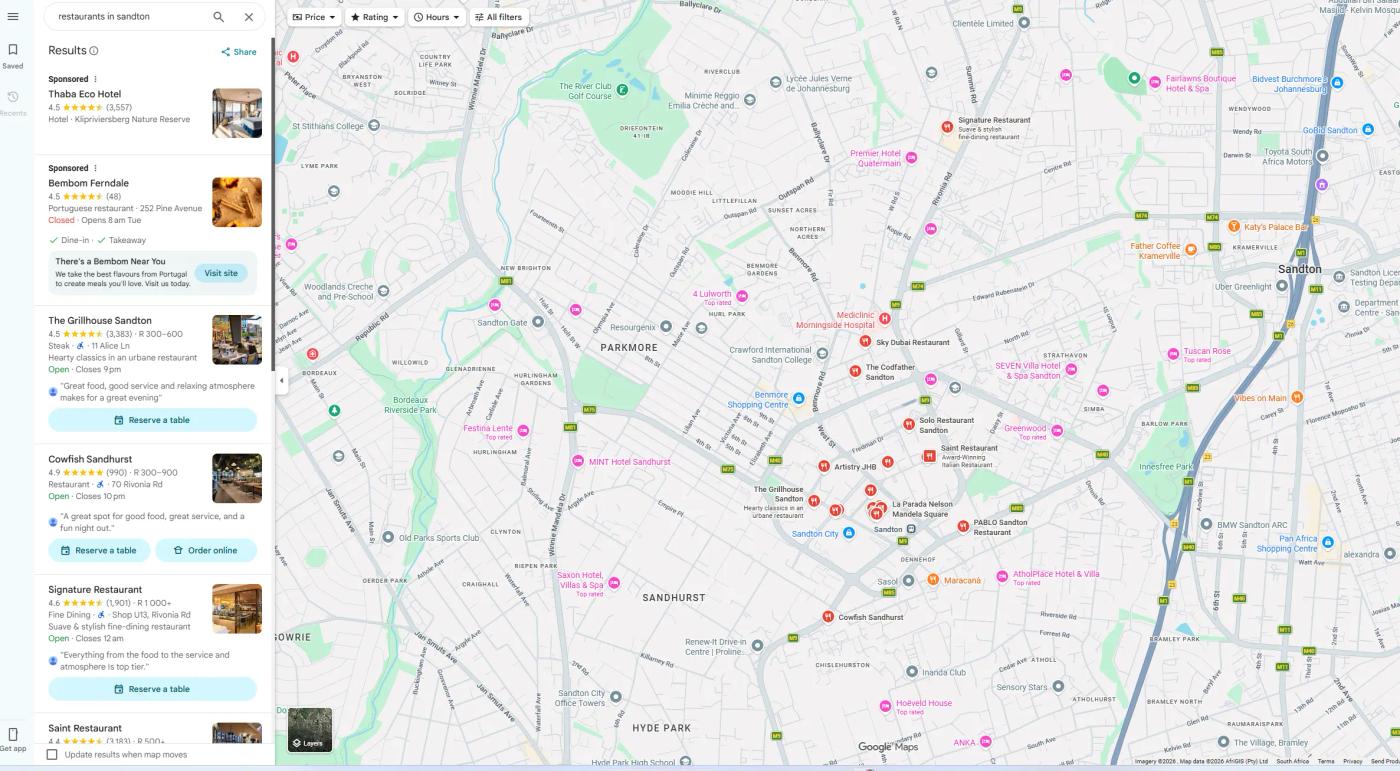Click the SANDHURST suburb label

[673, 598]
